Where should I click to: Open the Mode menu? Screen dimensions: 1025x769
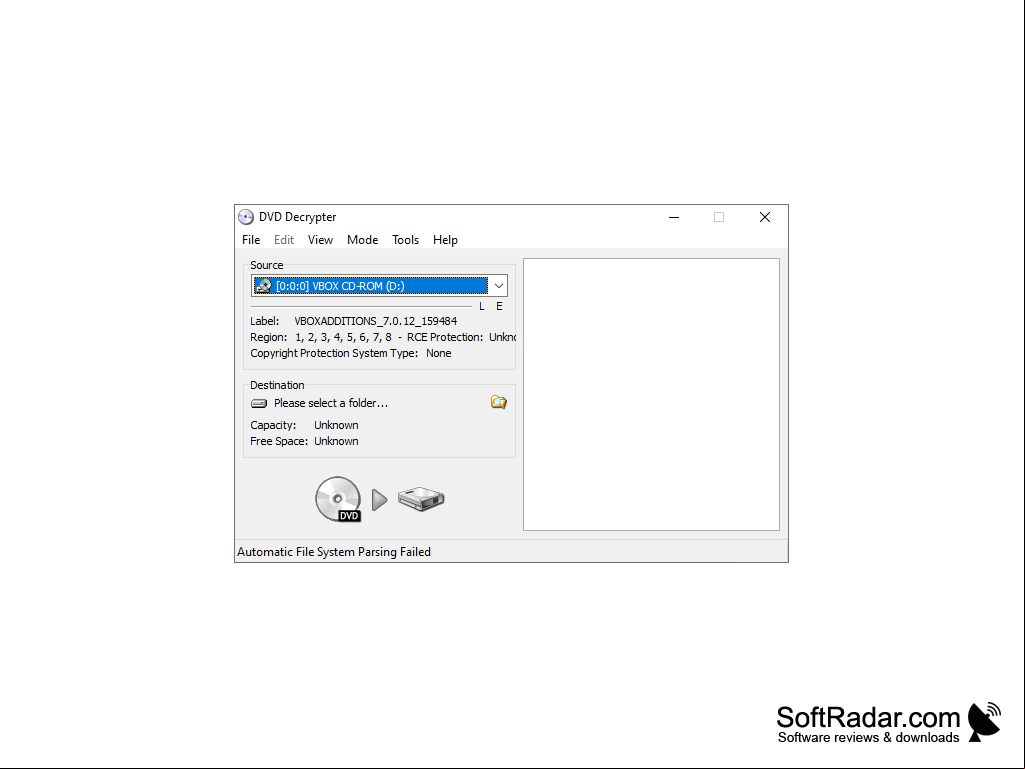click(x=362, y=240)
